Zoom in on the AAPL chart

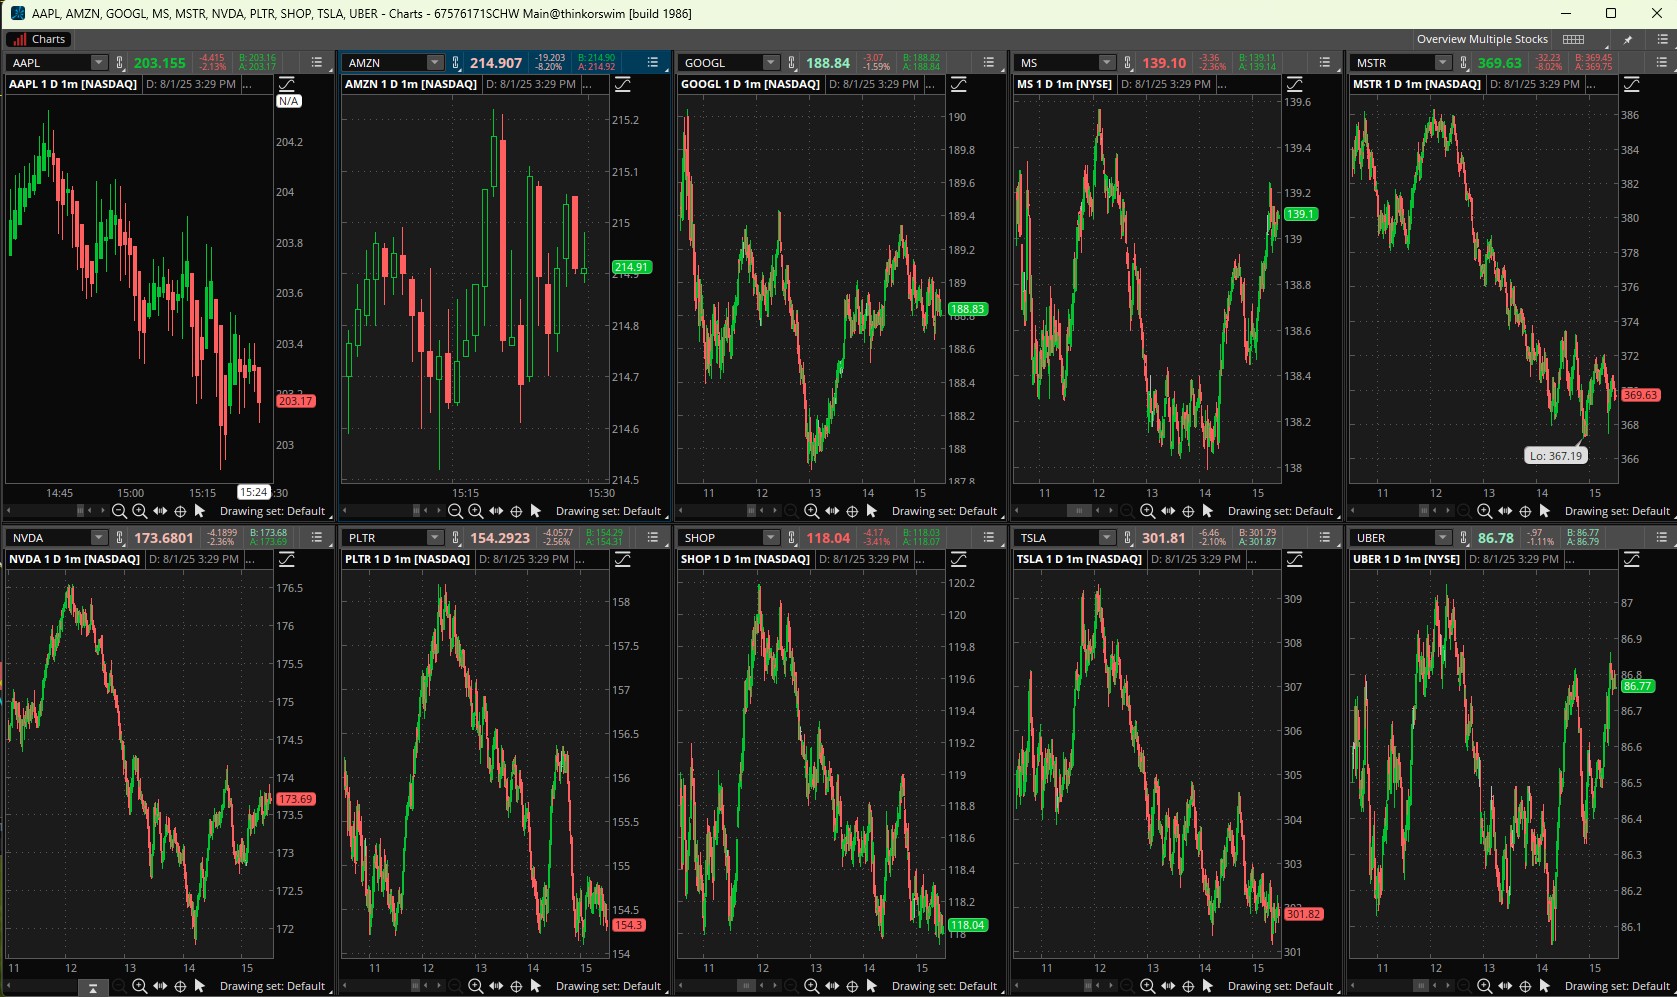click(139, 511)
